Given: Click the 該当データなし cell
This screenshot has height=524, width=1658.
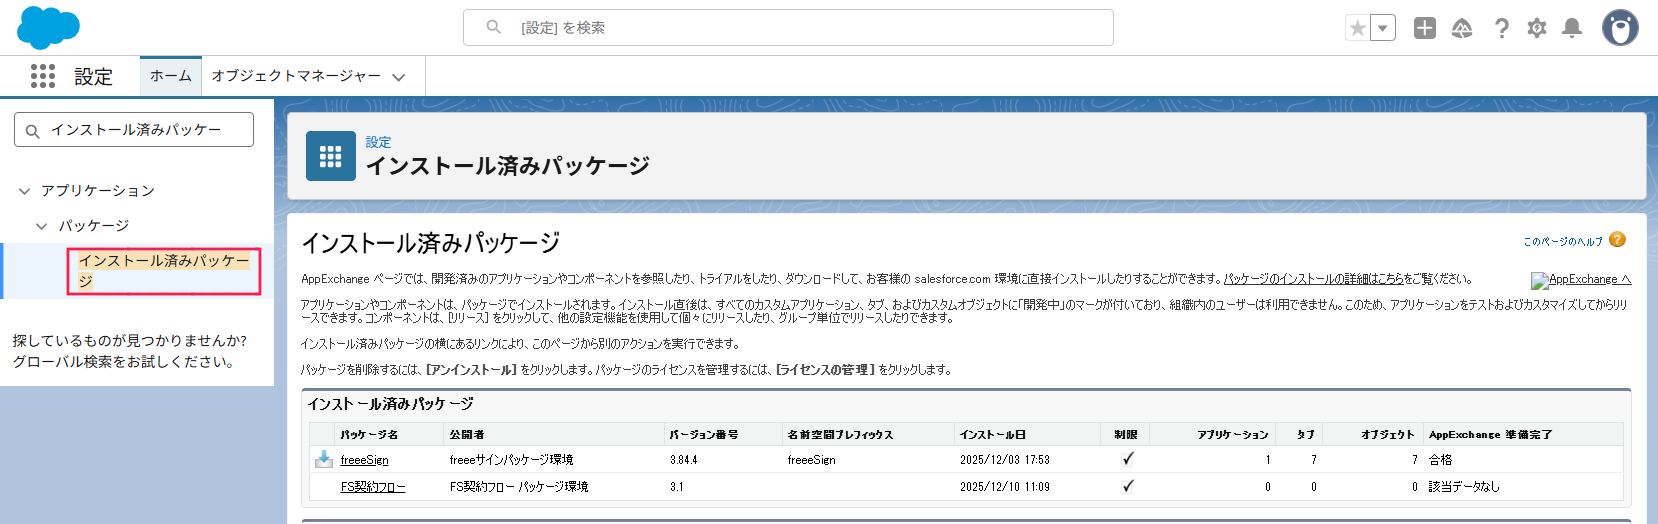Looking at the screenshot, I should [1464, 487].
